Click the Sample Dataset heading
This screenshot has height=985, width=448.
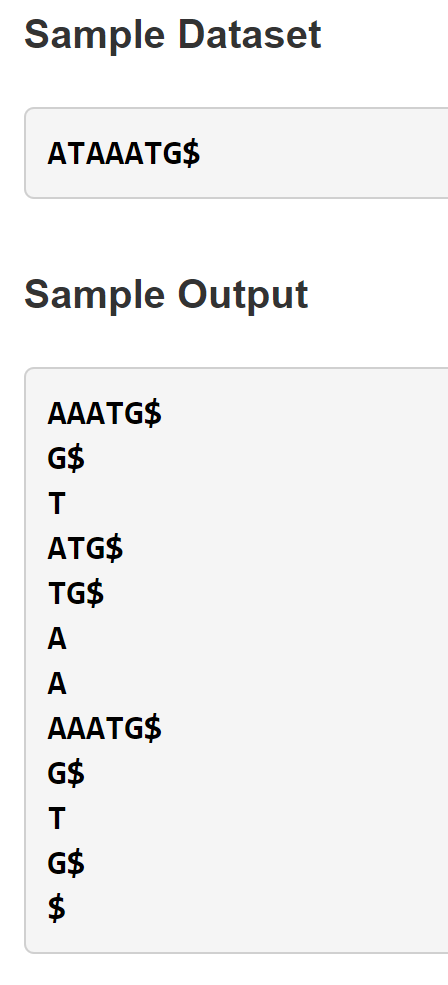(x=173, y=35)
